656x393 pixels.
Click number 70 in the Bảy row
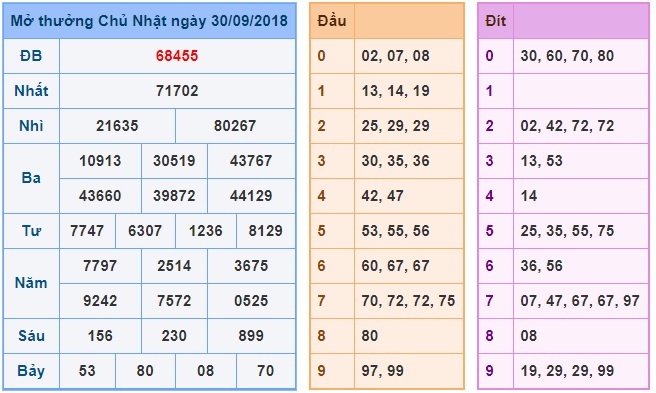265,371
